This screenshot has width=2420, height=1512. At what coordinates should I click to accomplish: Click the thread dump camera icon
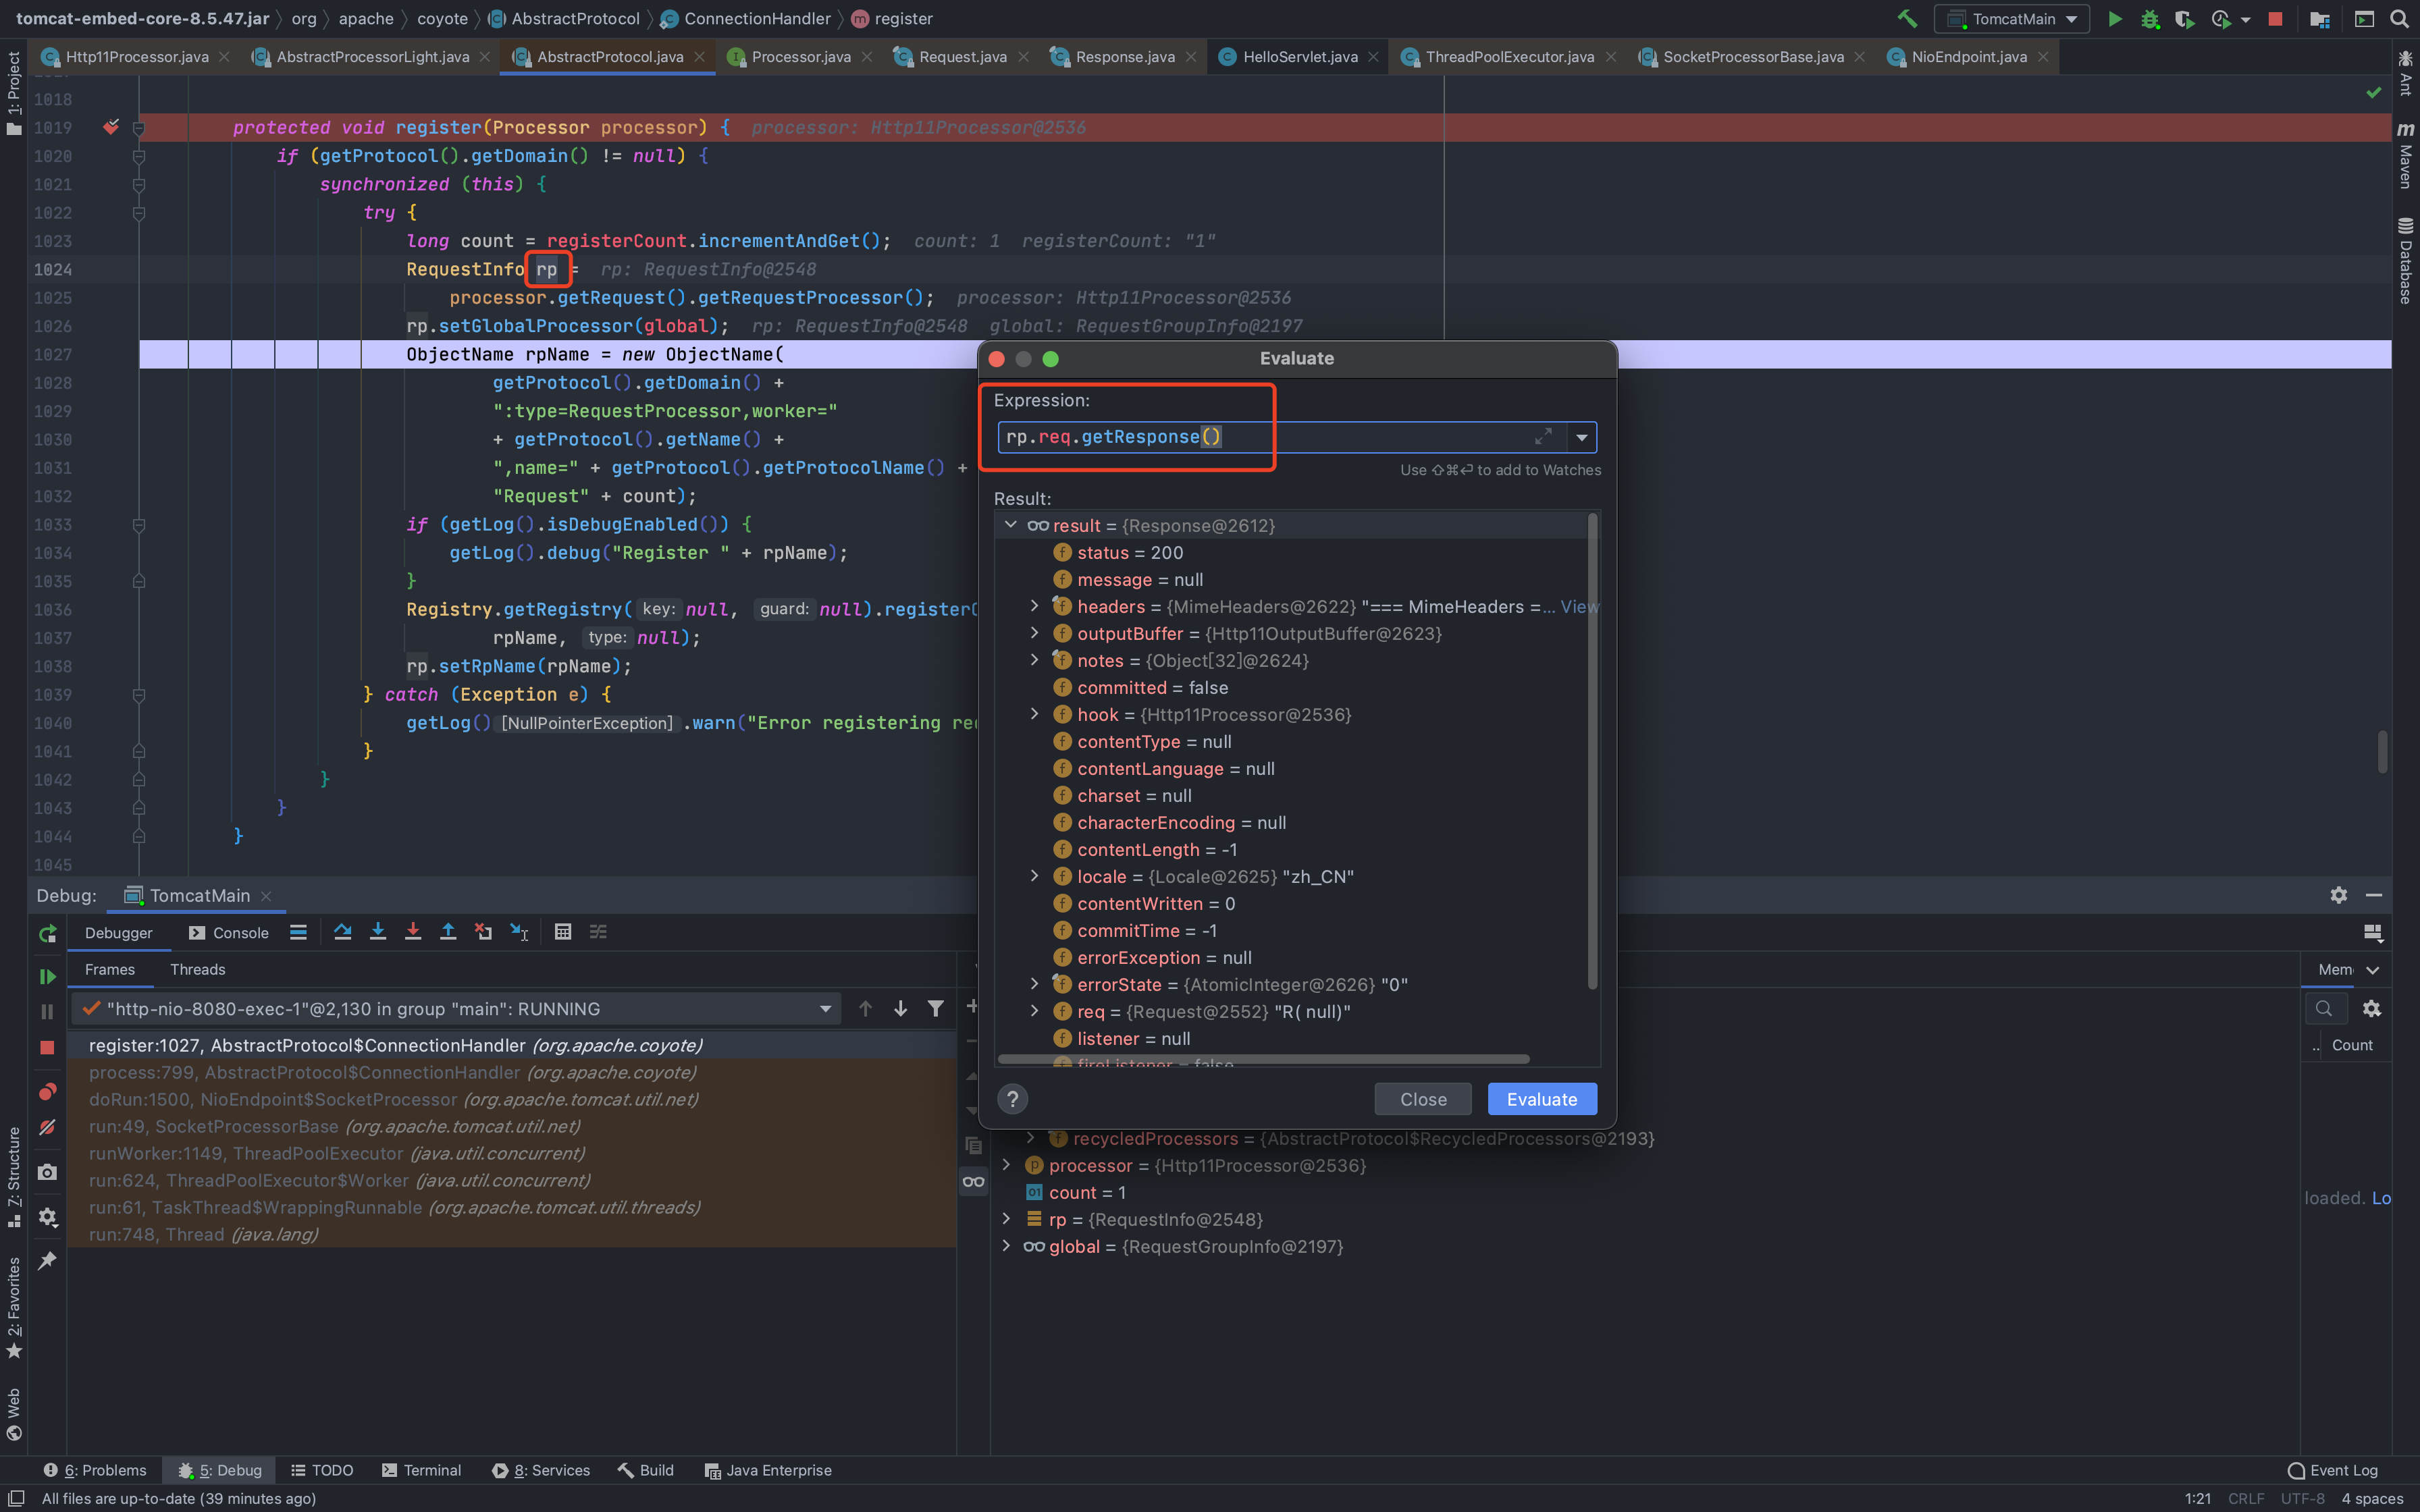[47, 1172]
